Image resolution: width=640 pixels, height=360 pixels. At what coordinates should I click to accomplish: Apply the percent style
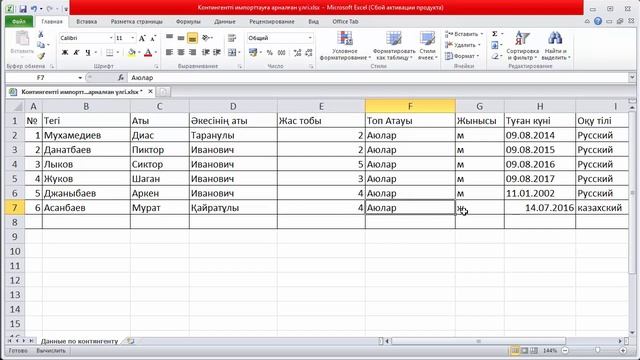coord(269,53)
